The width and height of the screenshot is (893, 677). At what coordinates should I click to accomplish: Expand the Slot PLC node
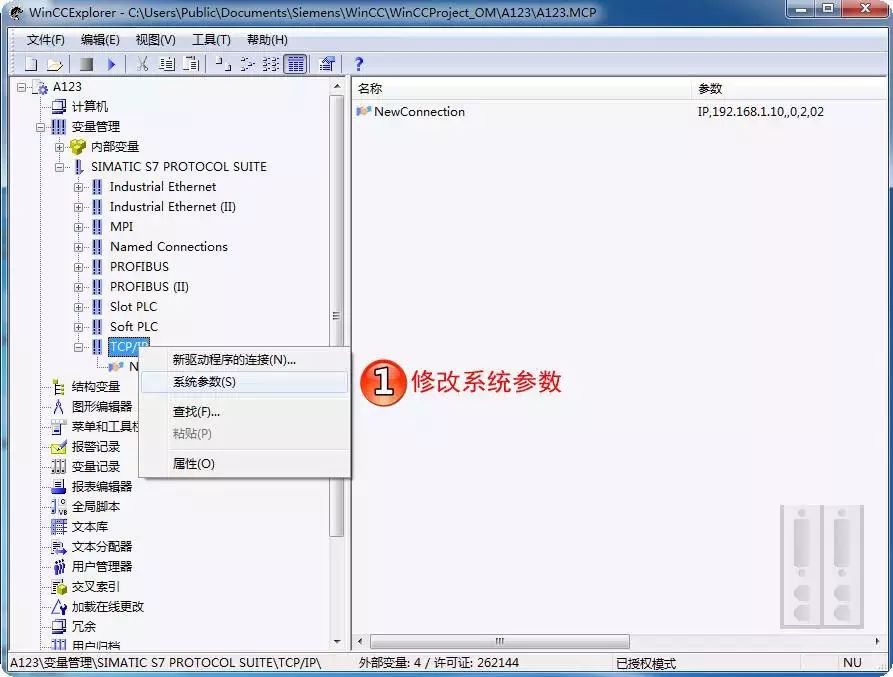pyautogui.click(x=79, y=307)
